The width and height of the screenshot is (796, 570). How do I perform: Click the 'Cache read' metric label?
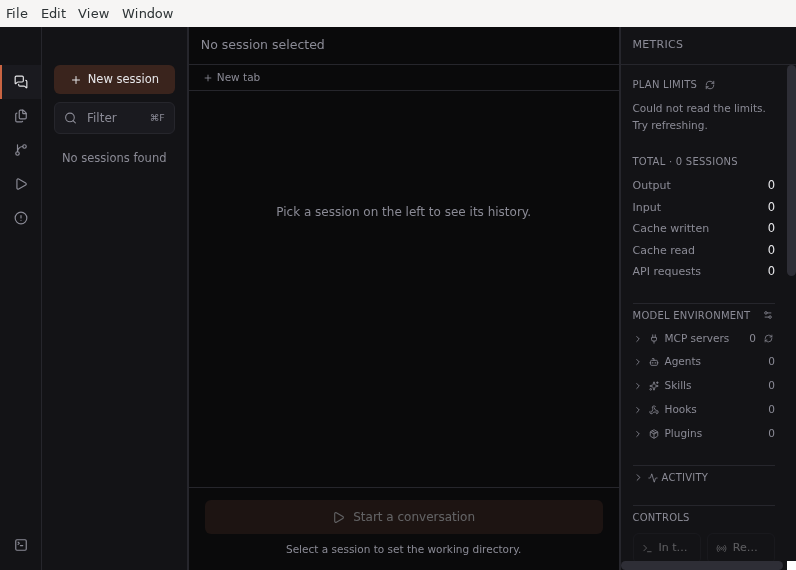pyautogui.click(x=663, y=250)
